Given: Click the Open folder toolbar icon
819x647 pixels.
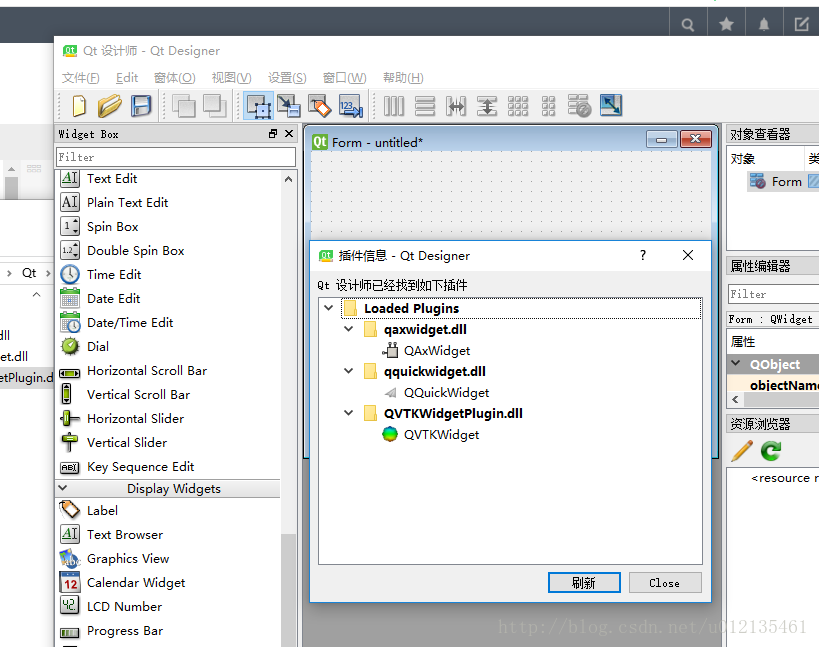Looking at the screenshot, I should [110, 106].
